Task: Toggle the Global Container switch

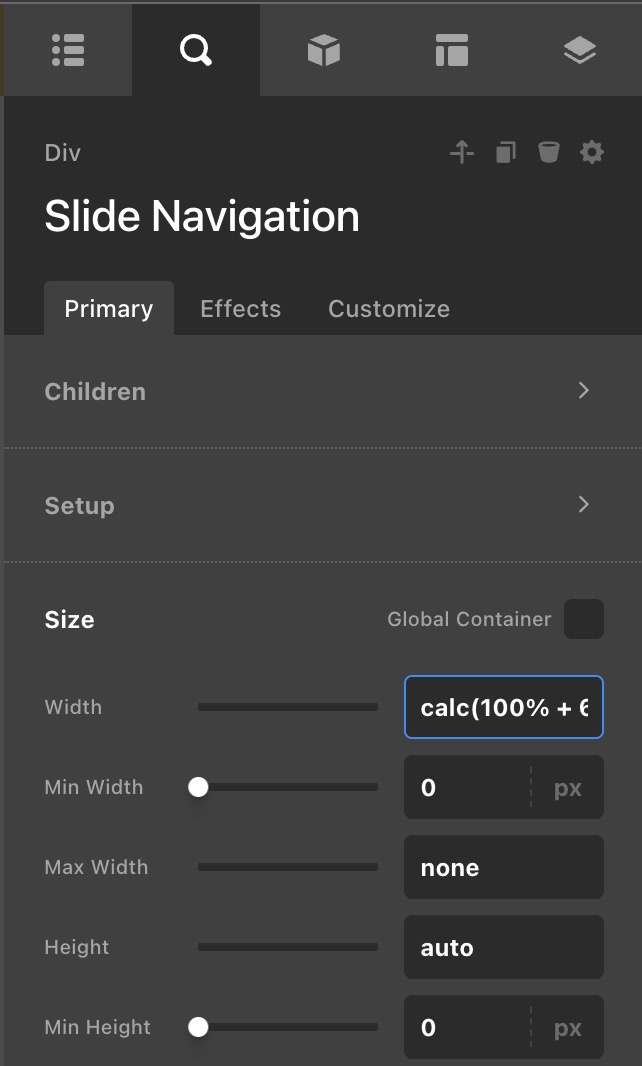Action: click(x=584, y=619)
